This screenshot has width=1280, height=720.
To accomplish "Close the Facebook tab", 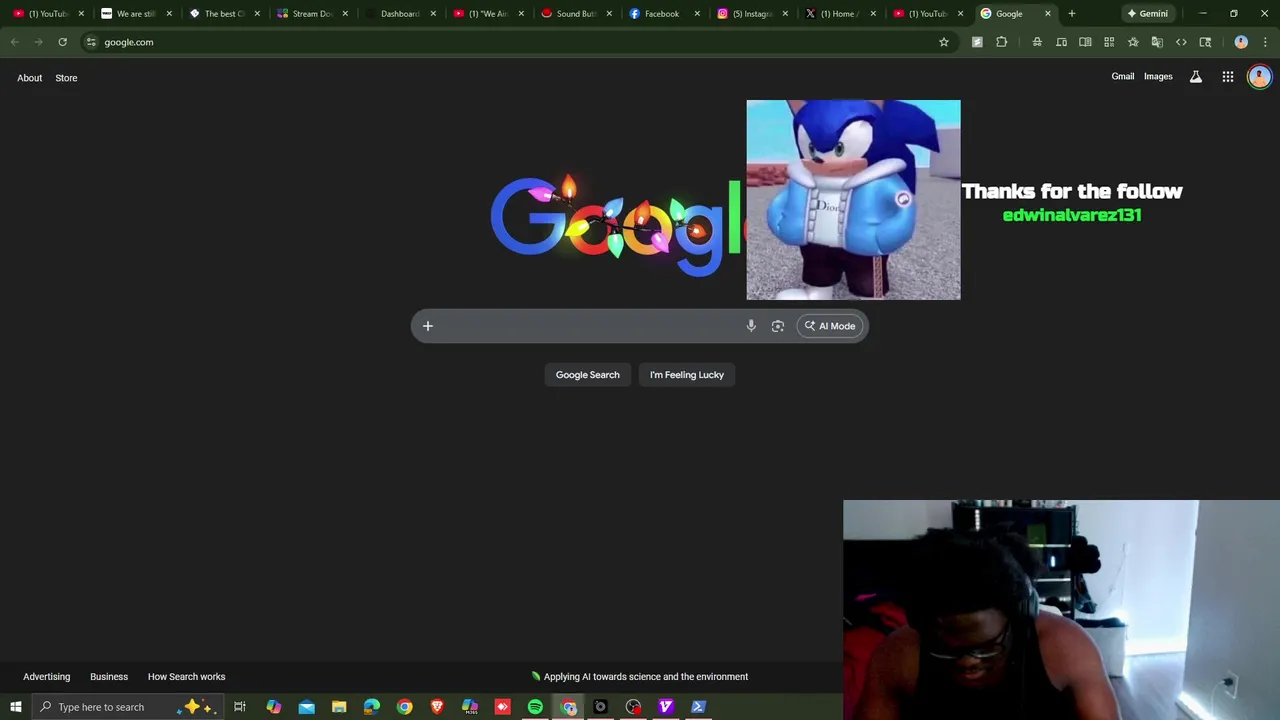I will [697, 14].
